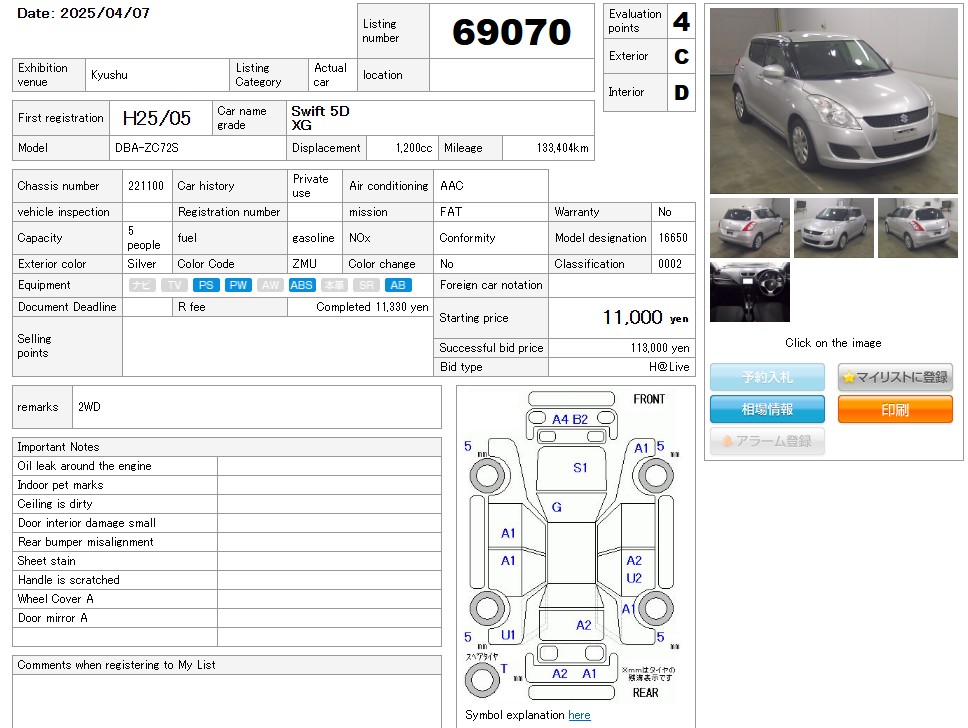Screen dimensions: 968x728
Task: Open the rear-left view thumbnail
Action: coord(749,228)
